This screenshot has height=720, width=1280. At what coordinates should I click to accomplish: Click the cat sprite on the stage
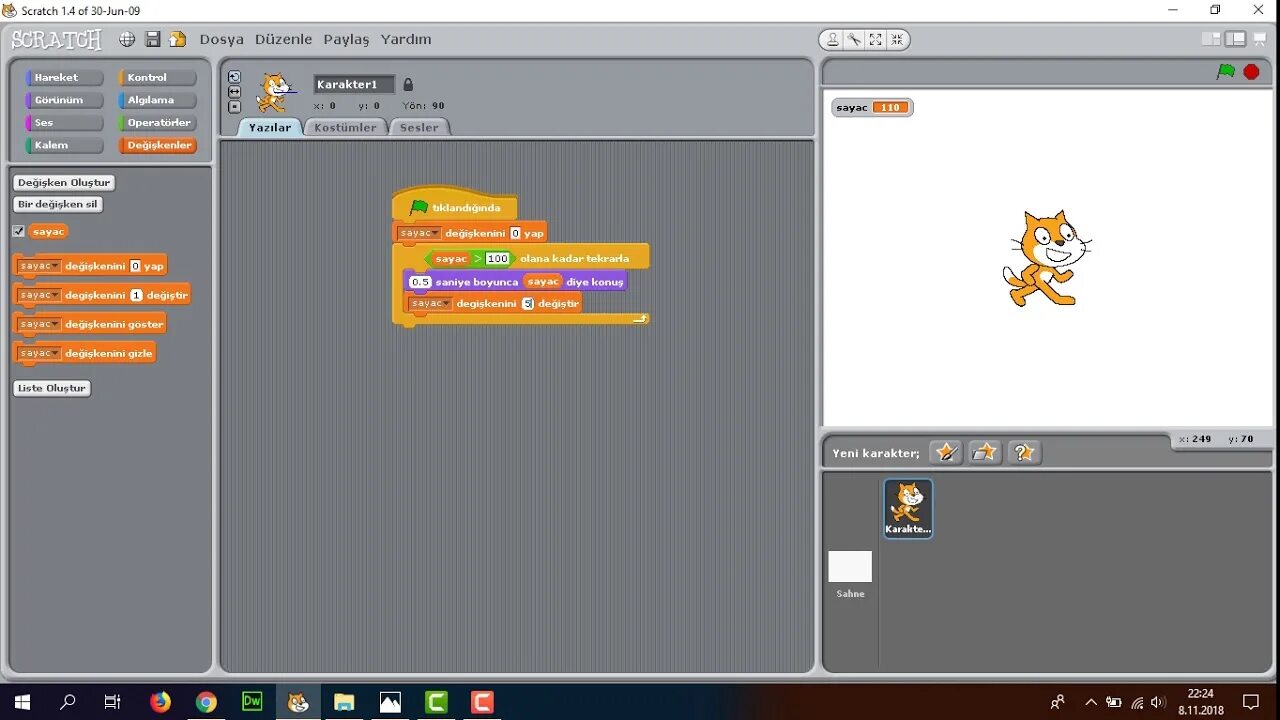tap(1045, 257)
